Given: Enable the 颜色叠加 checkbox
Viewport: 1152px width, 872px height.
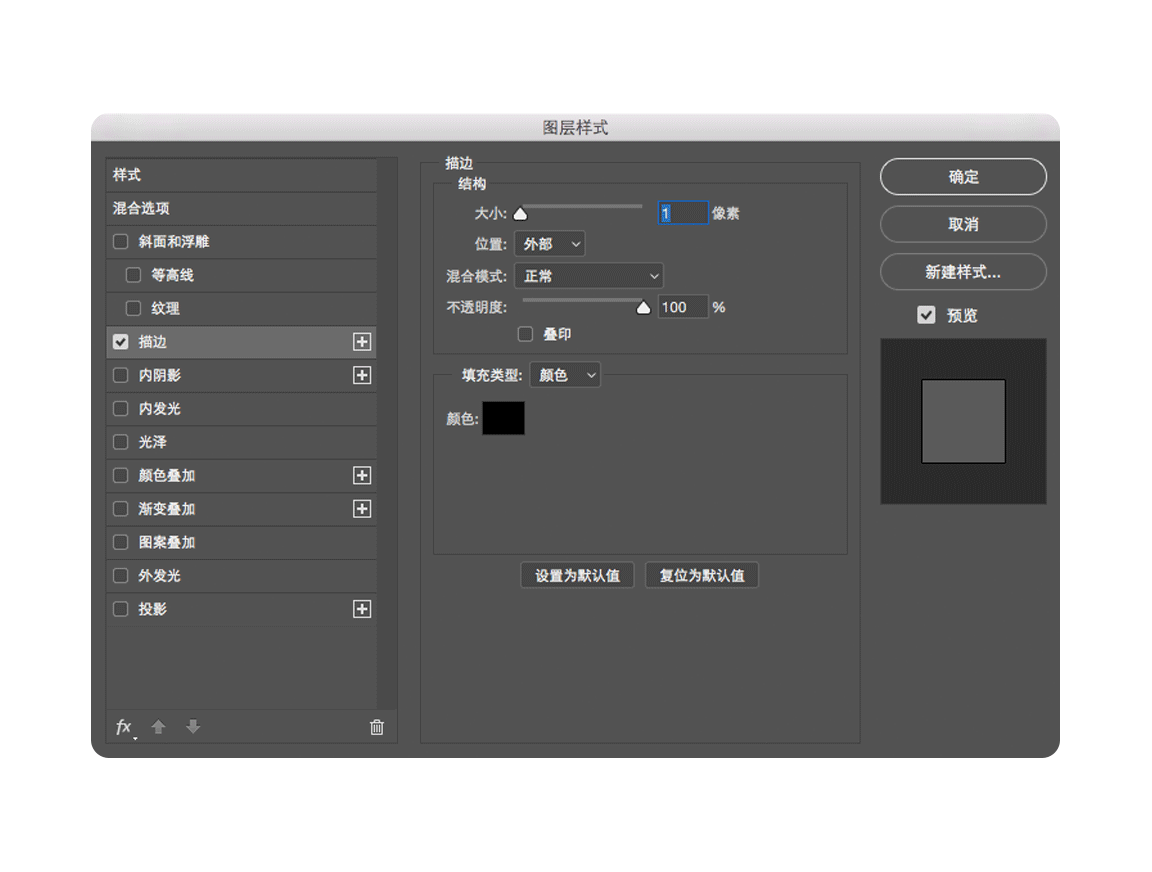Looking at the screenshot, I should 120,475.
